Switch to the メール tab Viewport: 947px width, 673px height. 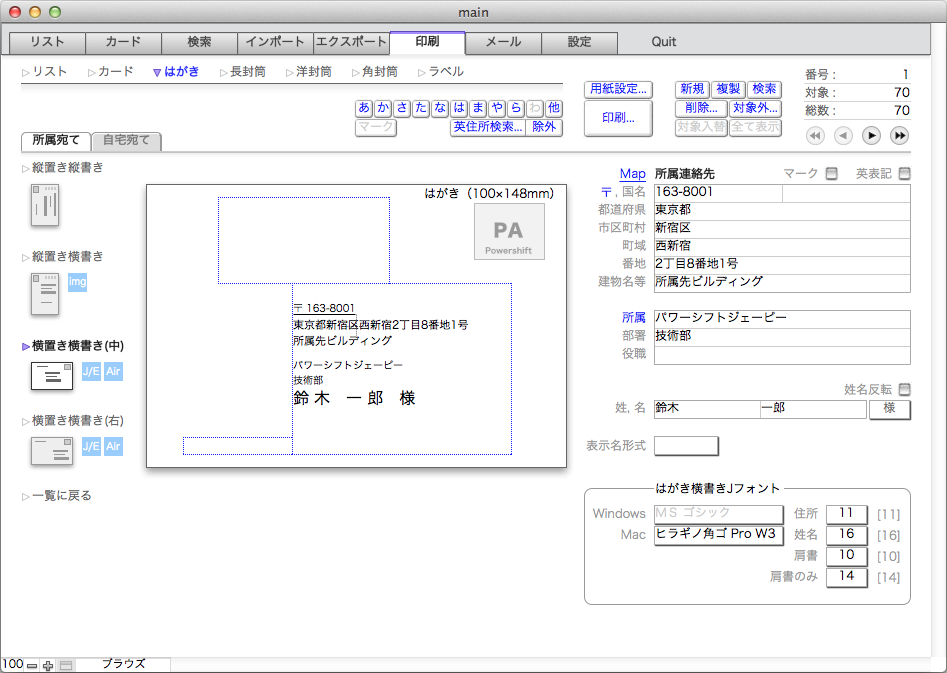(x=503, y=42)
